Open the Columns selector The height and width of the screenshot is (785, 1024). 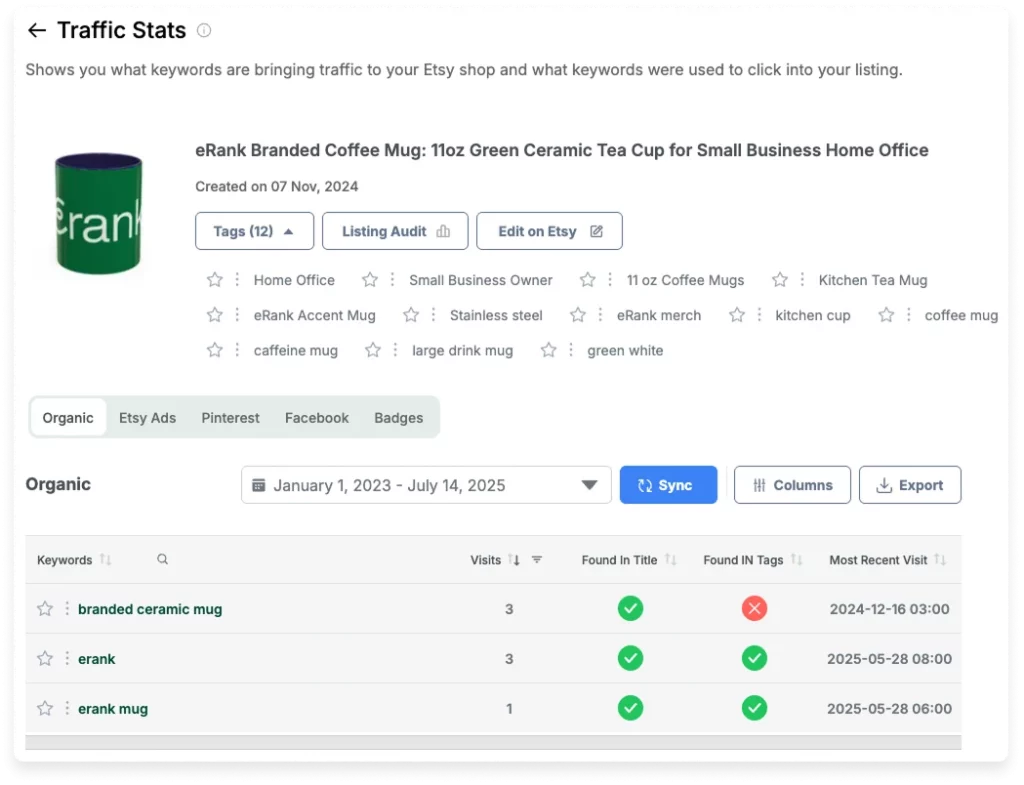792,484
